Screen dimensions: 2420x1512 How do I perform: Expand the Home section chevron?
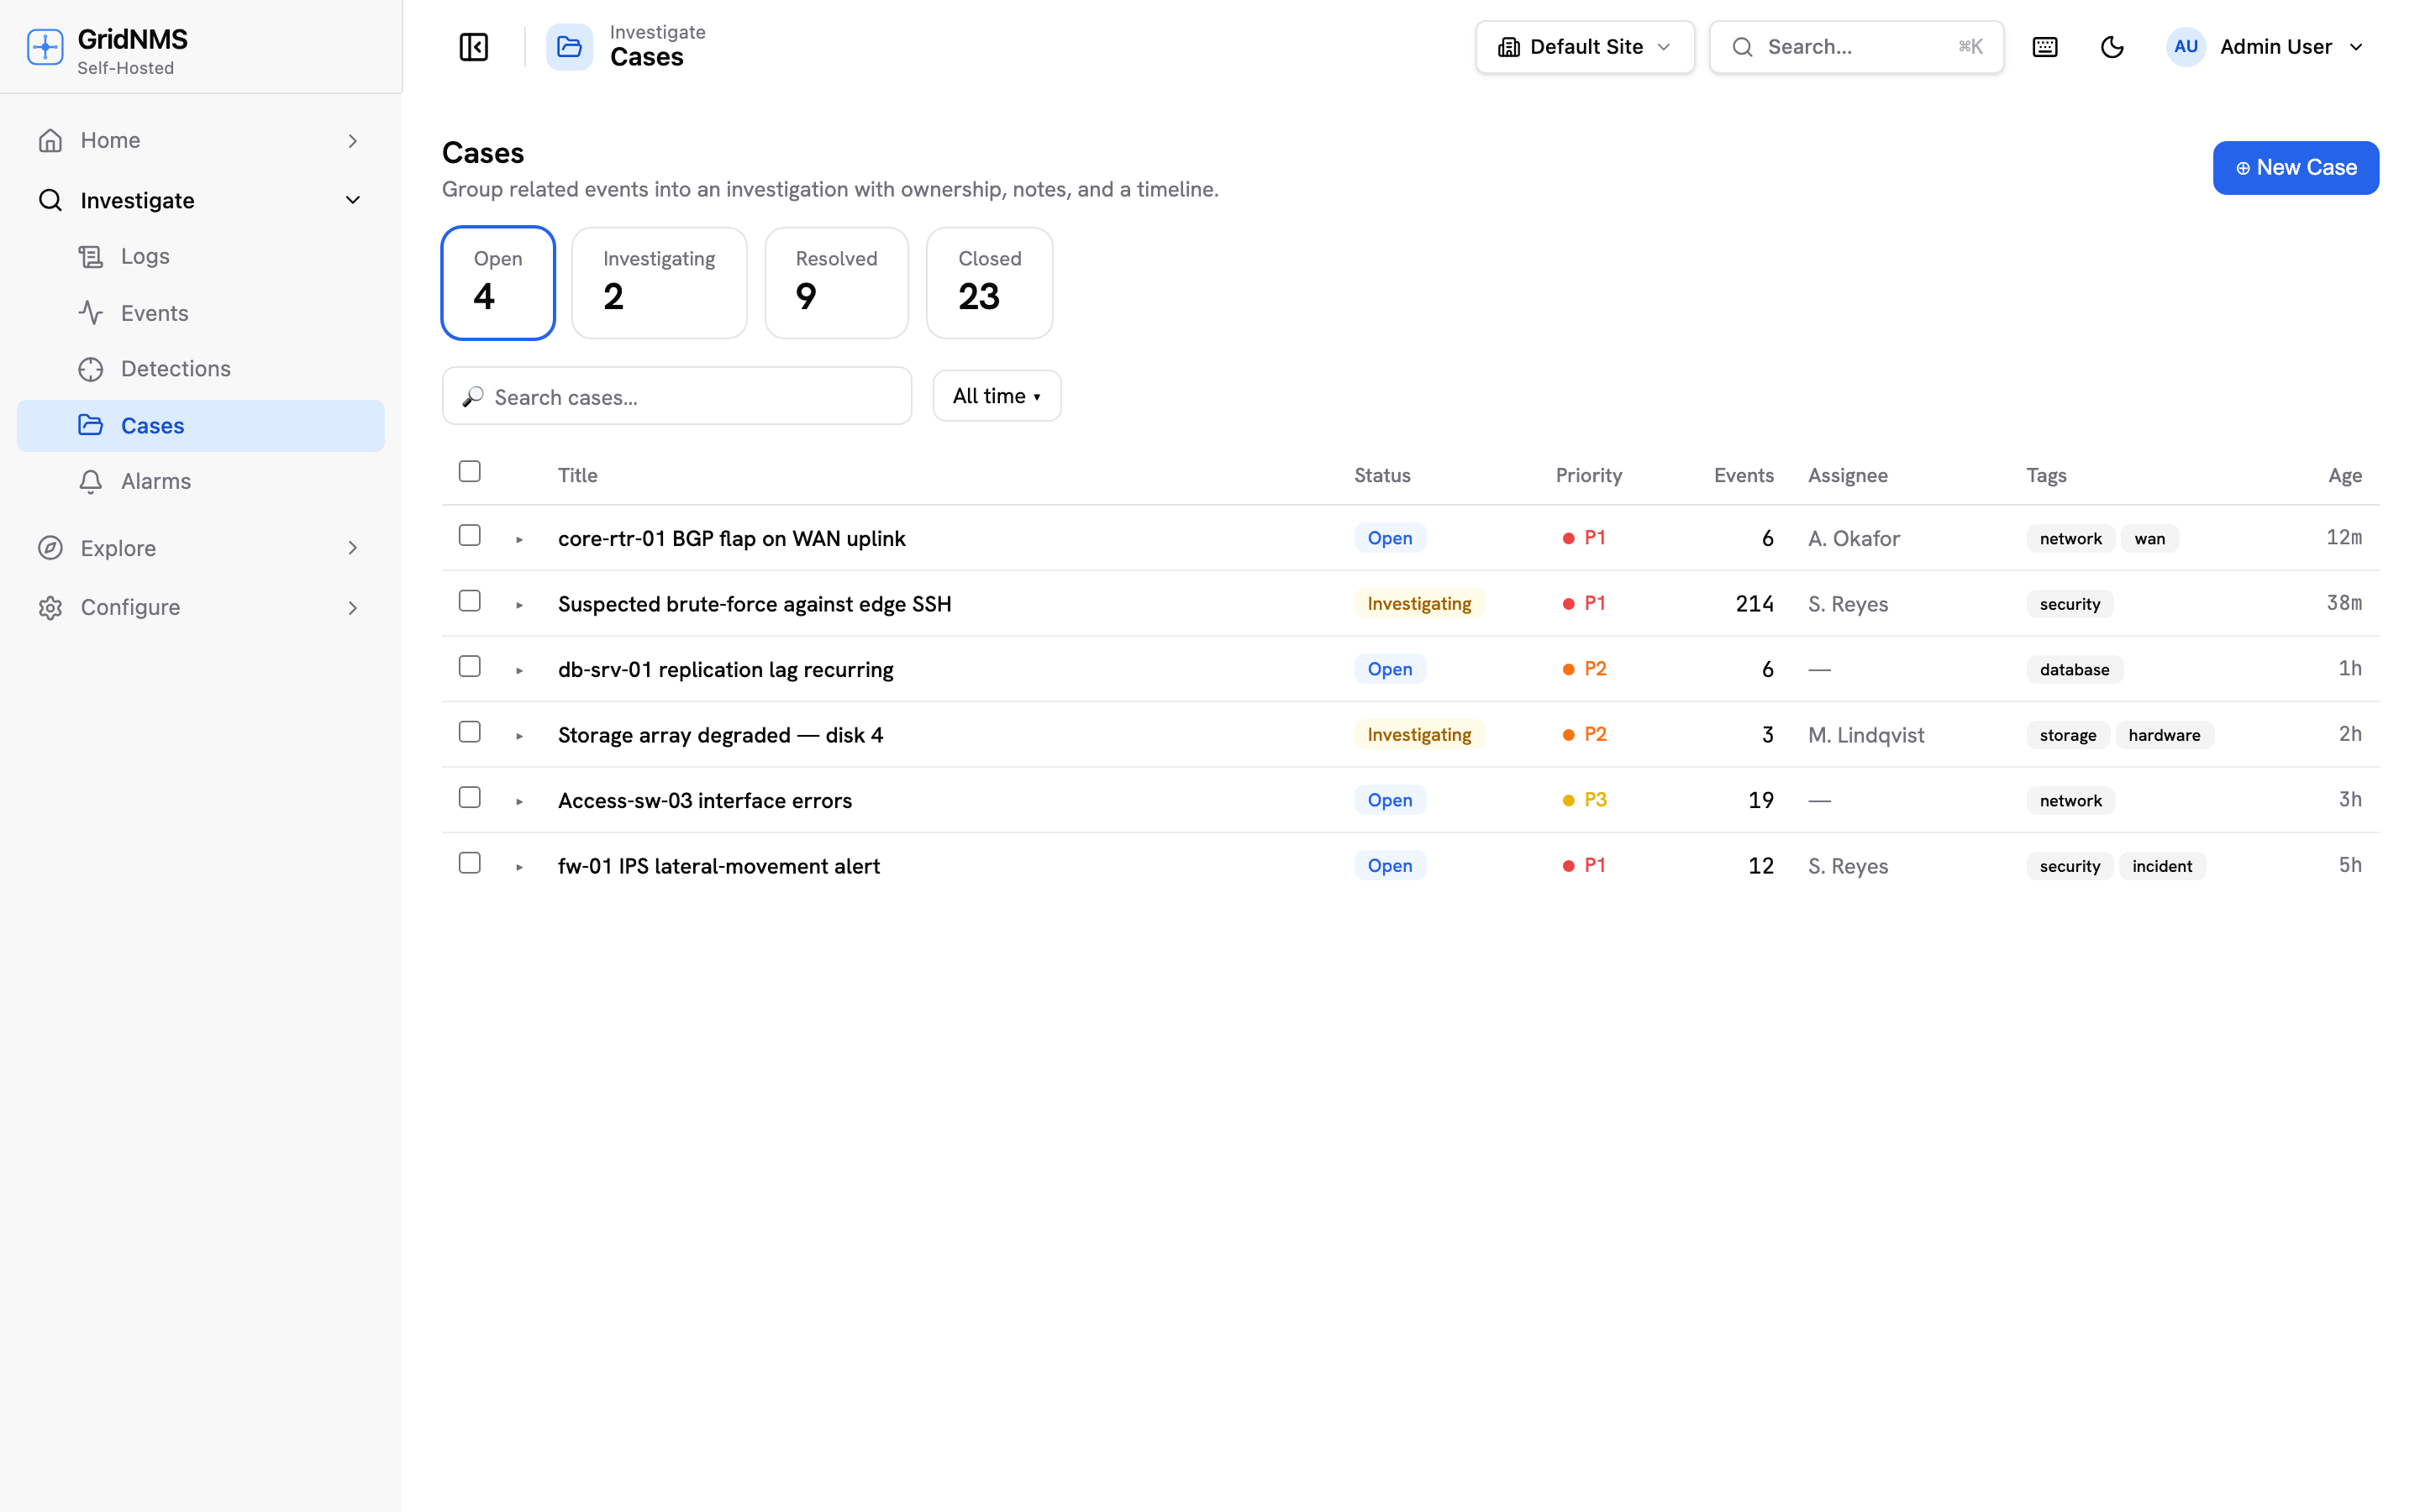tap(352, 140)
